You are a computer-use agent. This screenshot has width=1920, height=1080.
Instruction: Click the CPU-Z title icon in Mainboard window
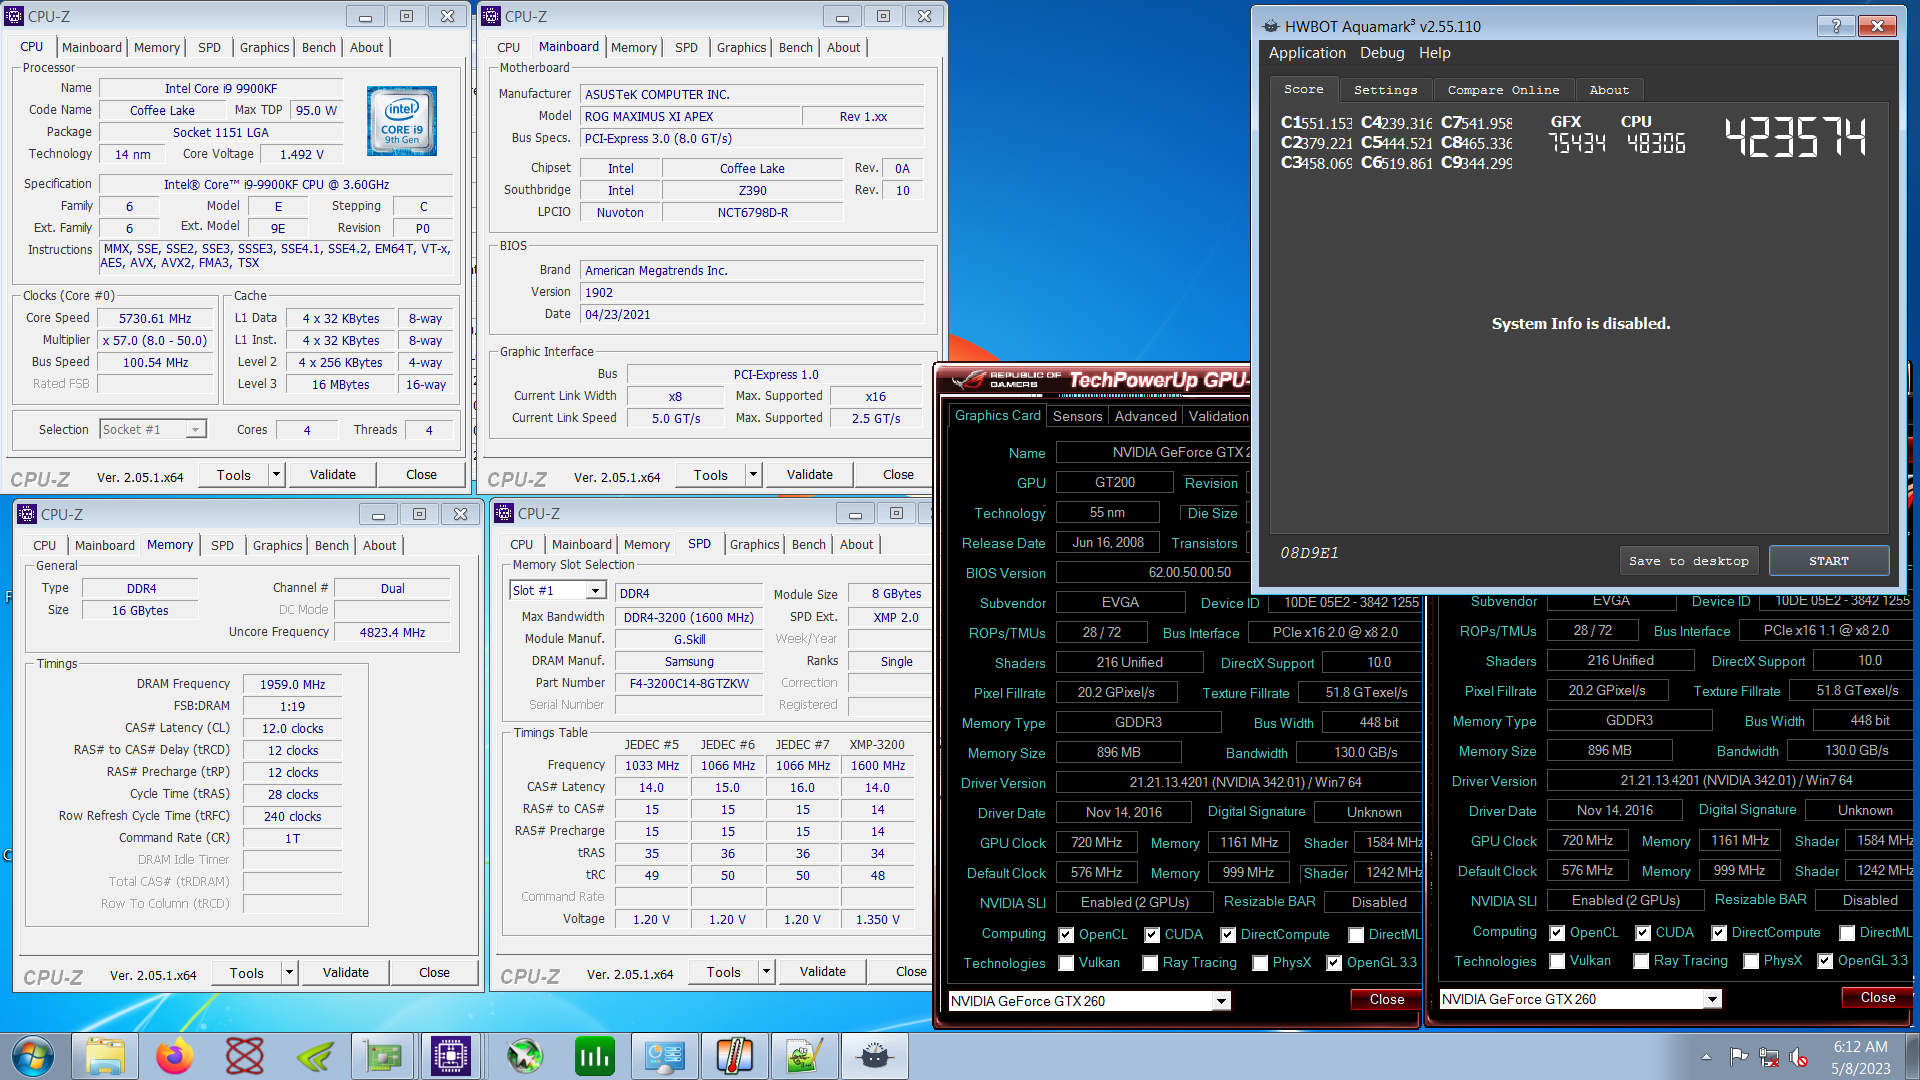pyautogui.click(x=491, y=16)
